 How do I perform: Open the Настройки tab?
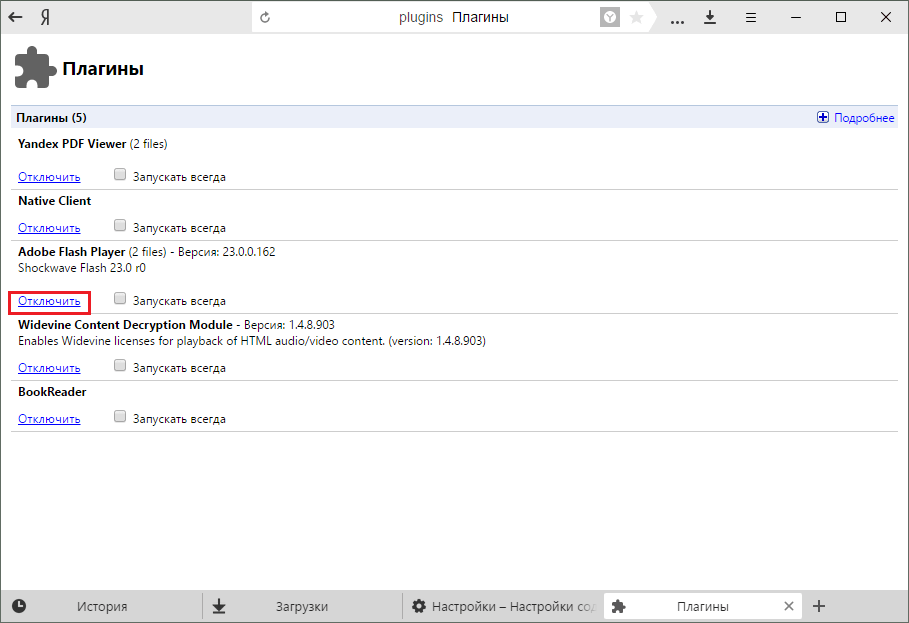pyautogui.click(x=503, y=606)
